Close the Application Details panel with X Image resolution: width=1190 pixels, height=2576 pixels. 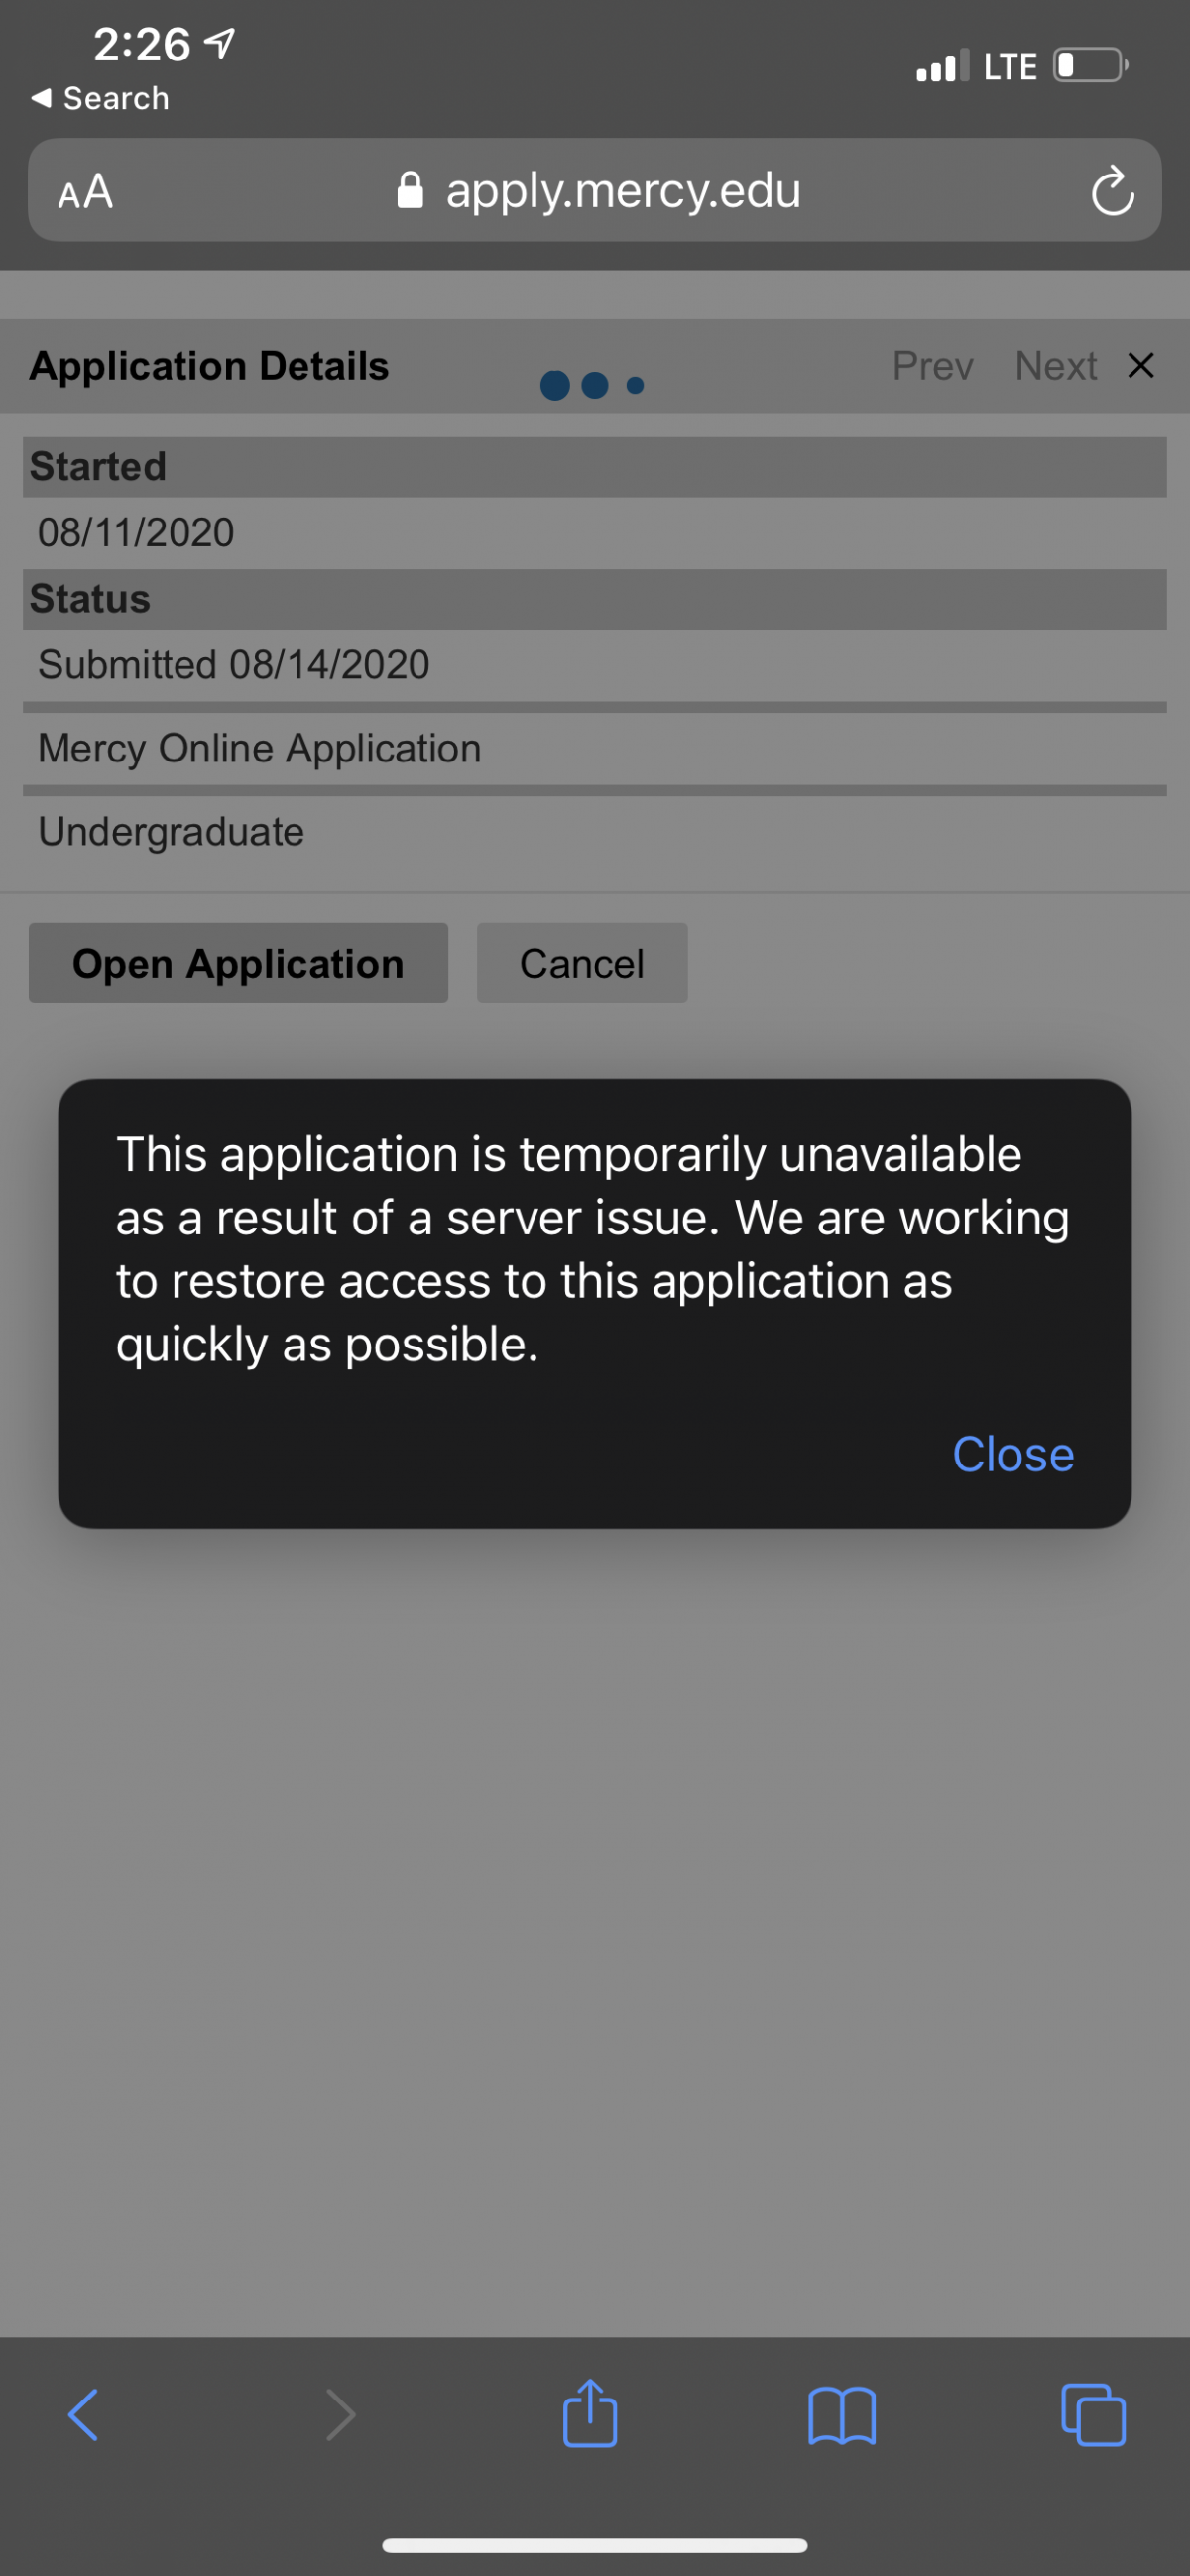pos(1141,365)
